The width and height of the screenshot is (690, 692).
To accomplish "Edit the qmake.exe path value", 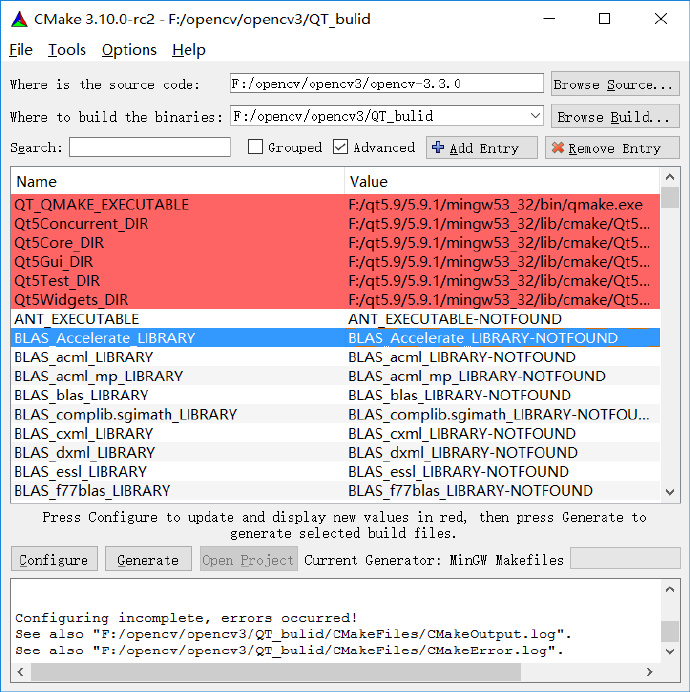I will pos(502,204).
